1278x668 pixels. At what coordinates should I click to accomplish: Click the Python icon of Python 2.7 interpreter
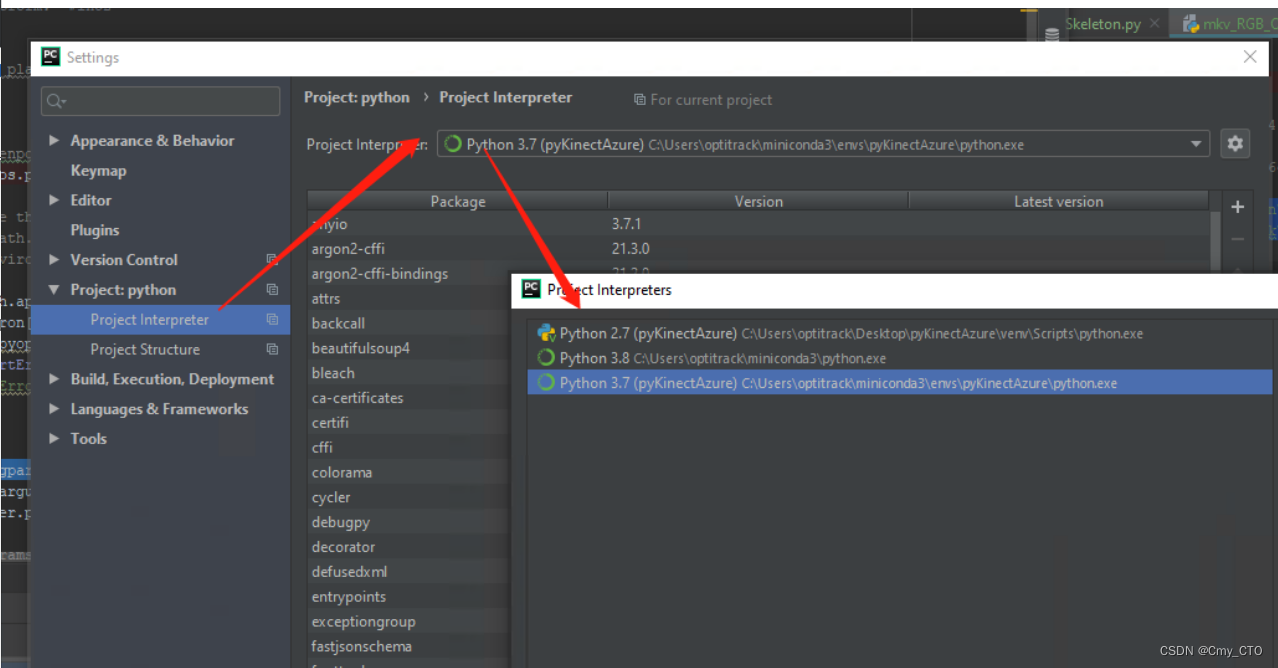coord(546,333)
